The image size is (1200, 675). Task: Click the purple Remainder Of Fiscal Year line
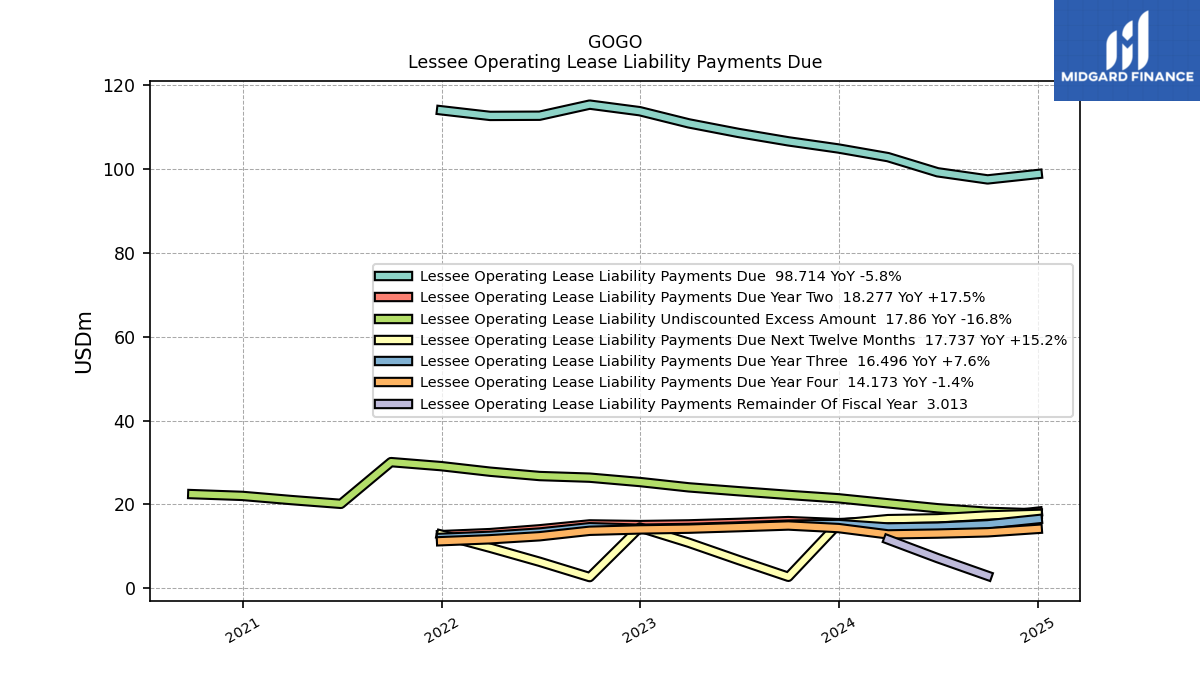coord(937,557)
